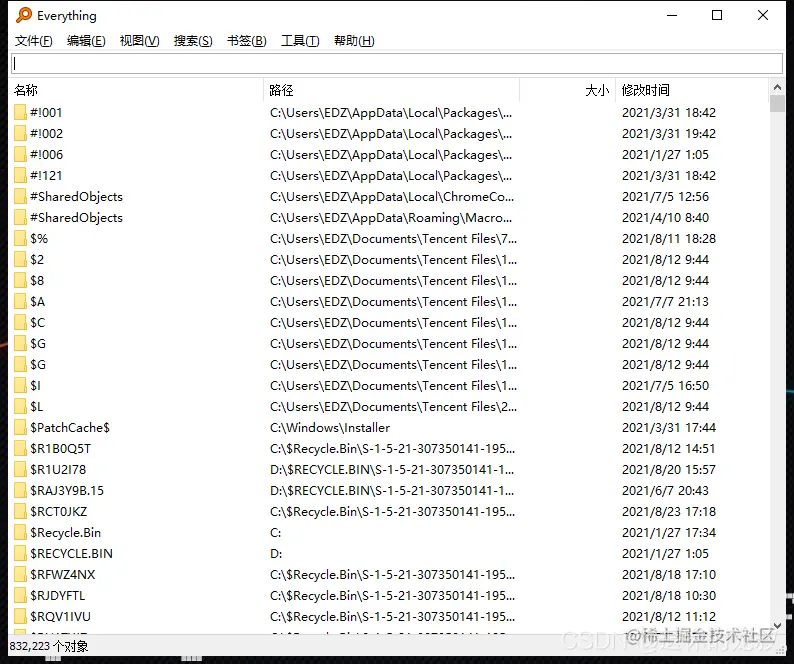Viewport: 794px width, 664px height.
Task: Click date 2021/8/11 18:28
Action: [669, 239]
